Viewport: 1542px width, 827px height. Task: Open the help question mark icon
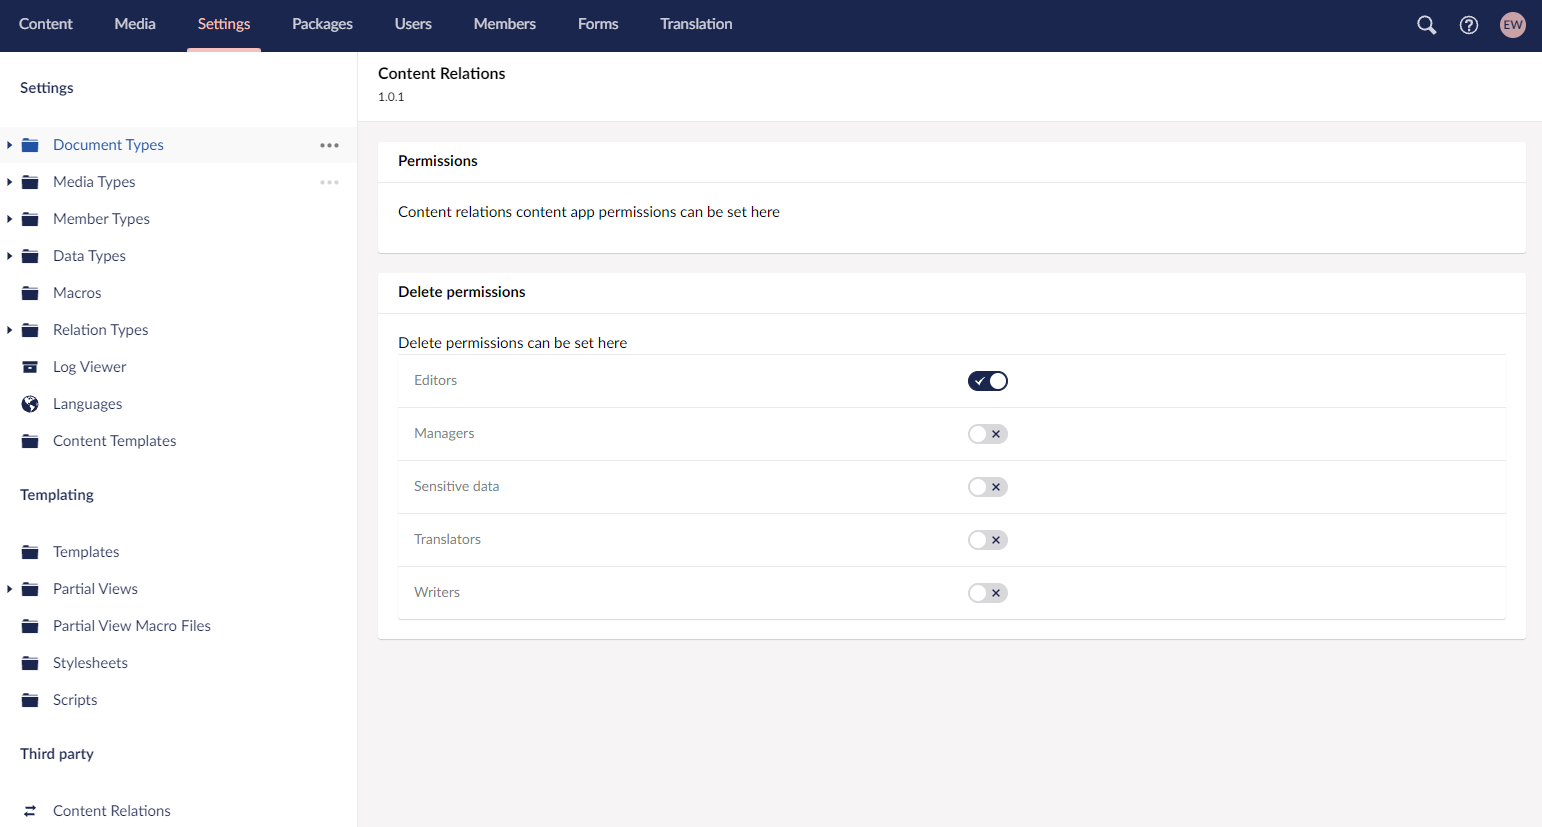(x=1469, y=25)
